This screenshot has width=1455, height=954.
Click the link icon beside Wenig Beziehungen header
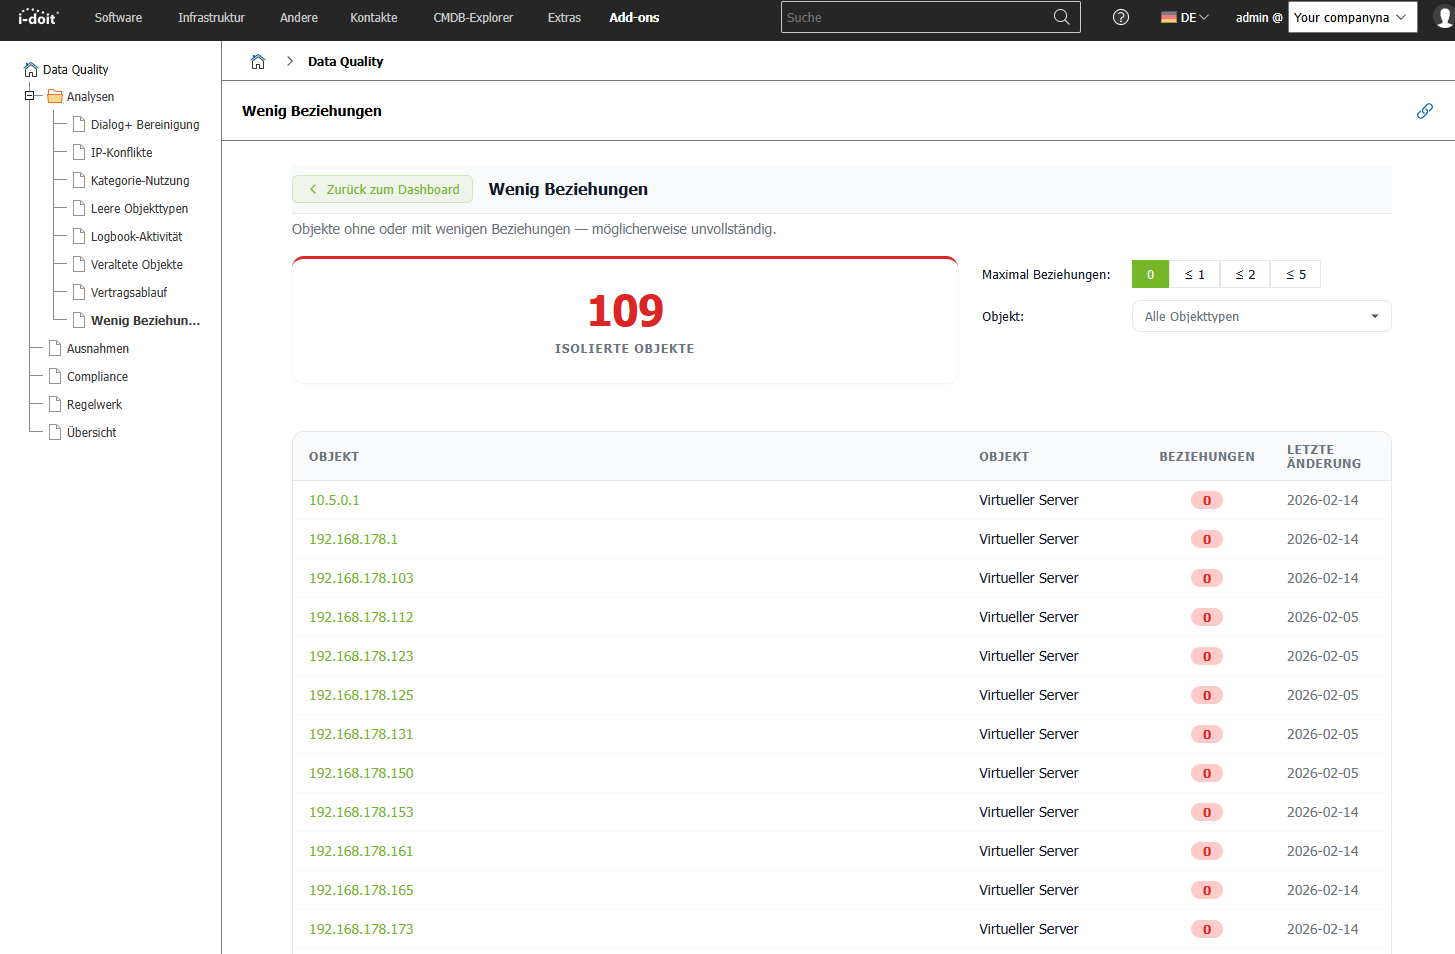pos(1424,111)
